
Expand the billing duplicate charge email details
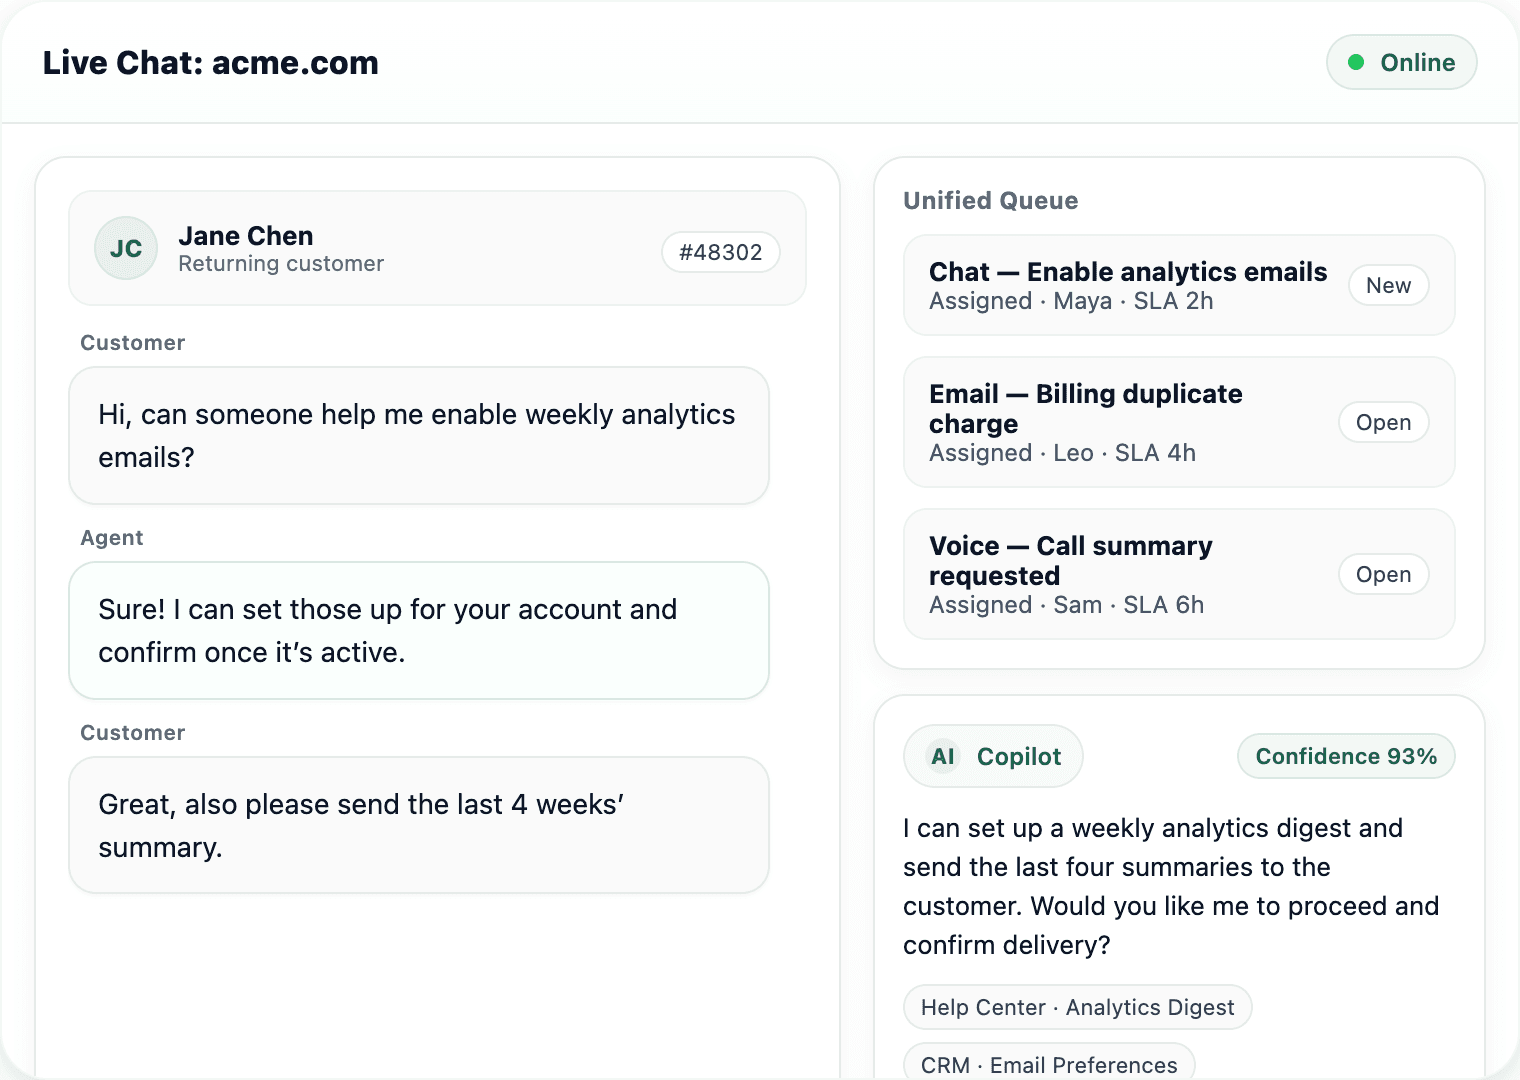coord(1085,408)
